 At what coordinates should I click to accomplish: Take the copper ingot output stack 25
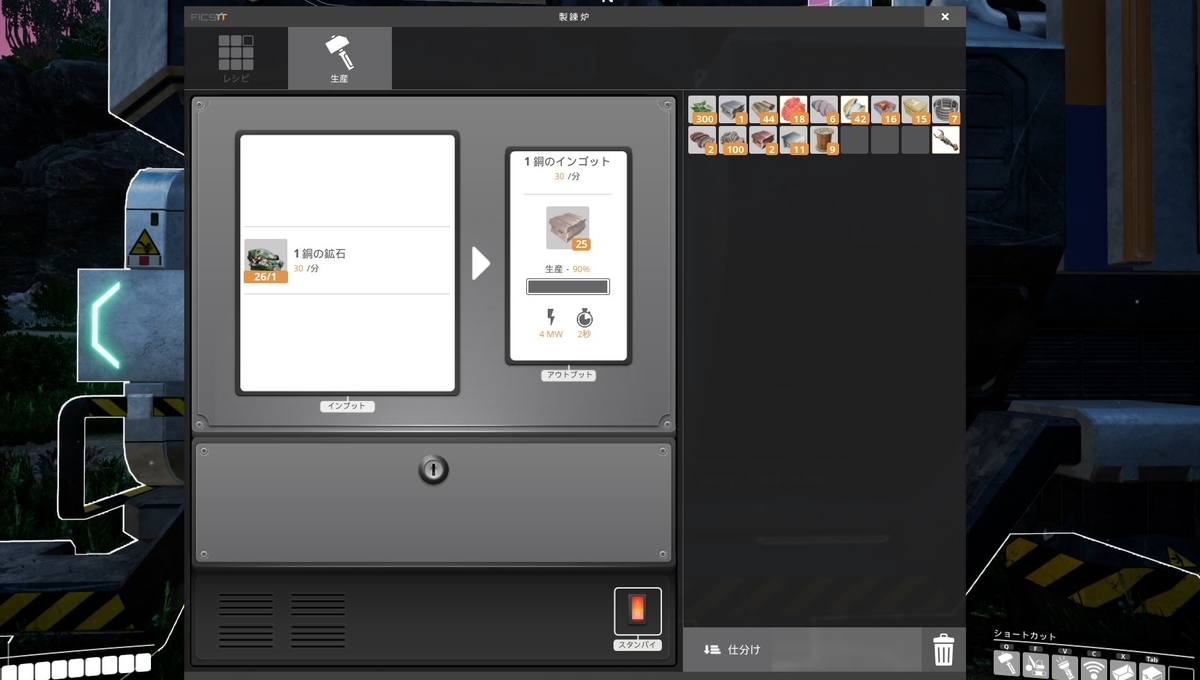coord(568,228)
